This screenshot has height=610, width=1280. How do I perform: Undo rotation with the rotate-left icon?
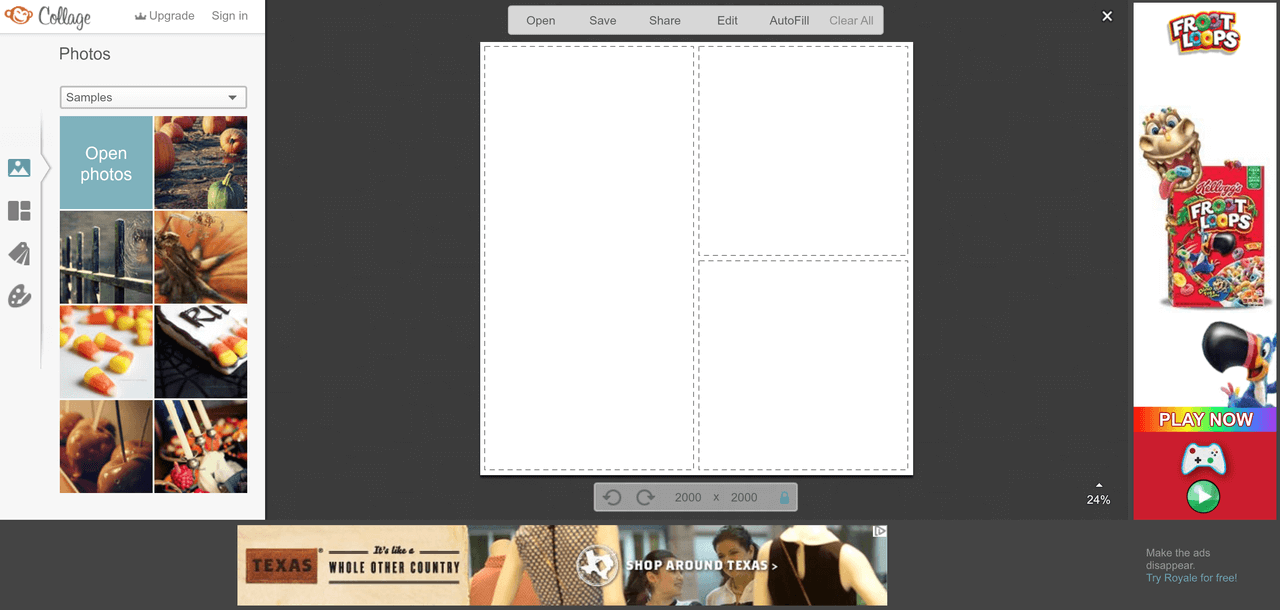click(x=612, y=497)
